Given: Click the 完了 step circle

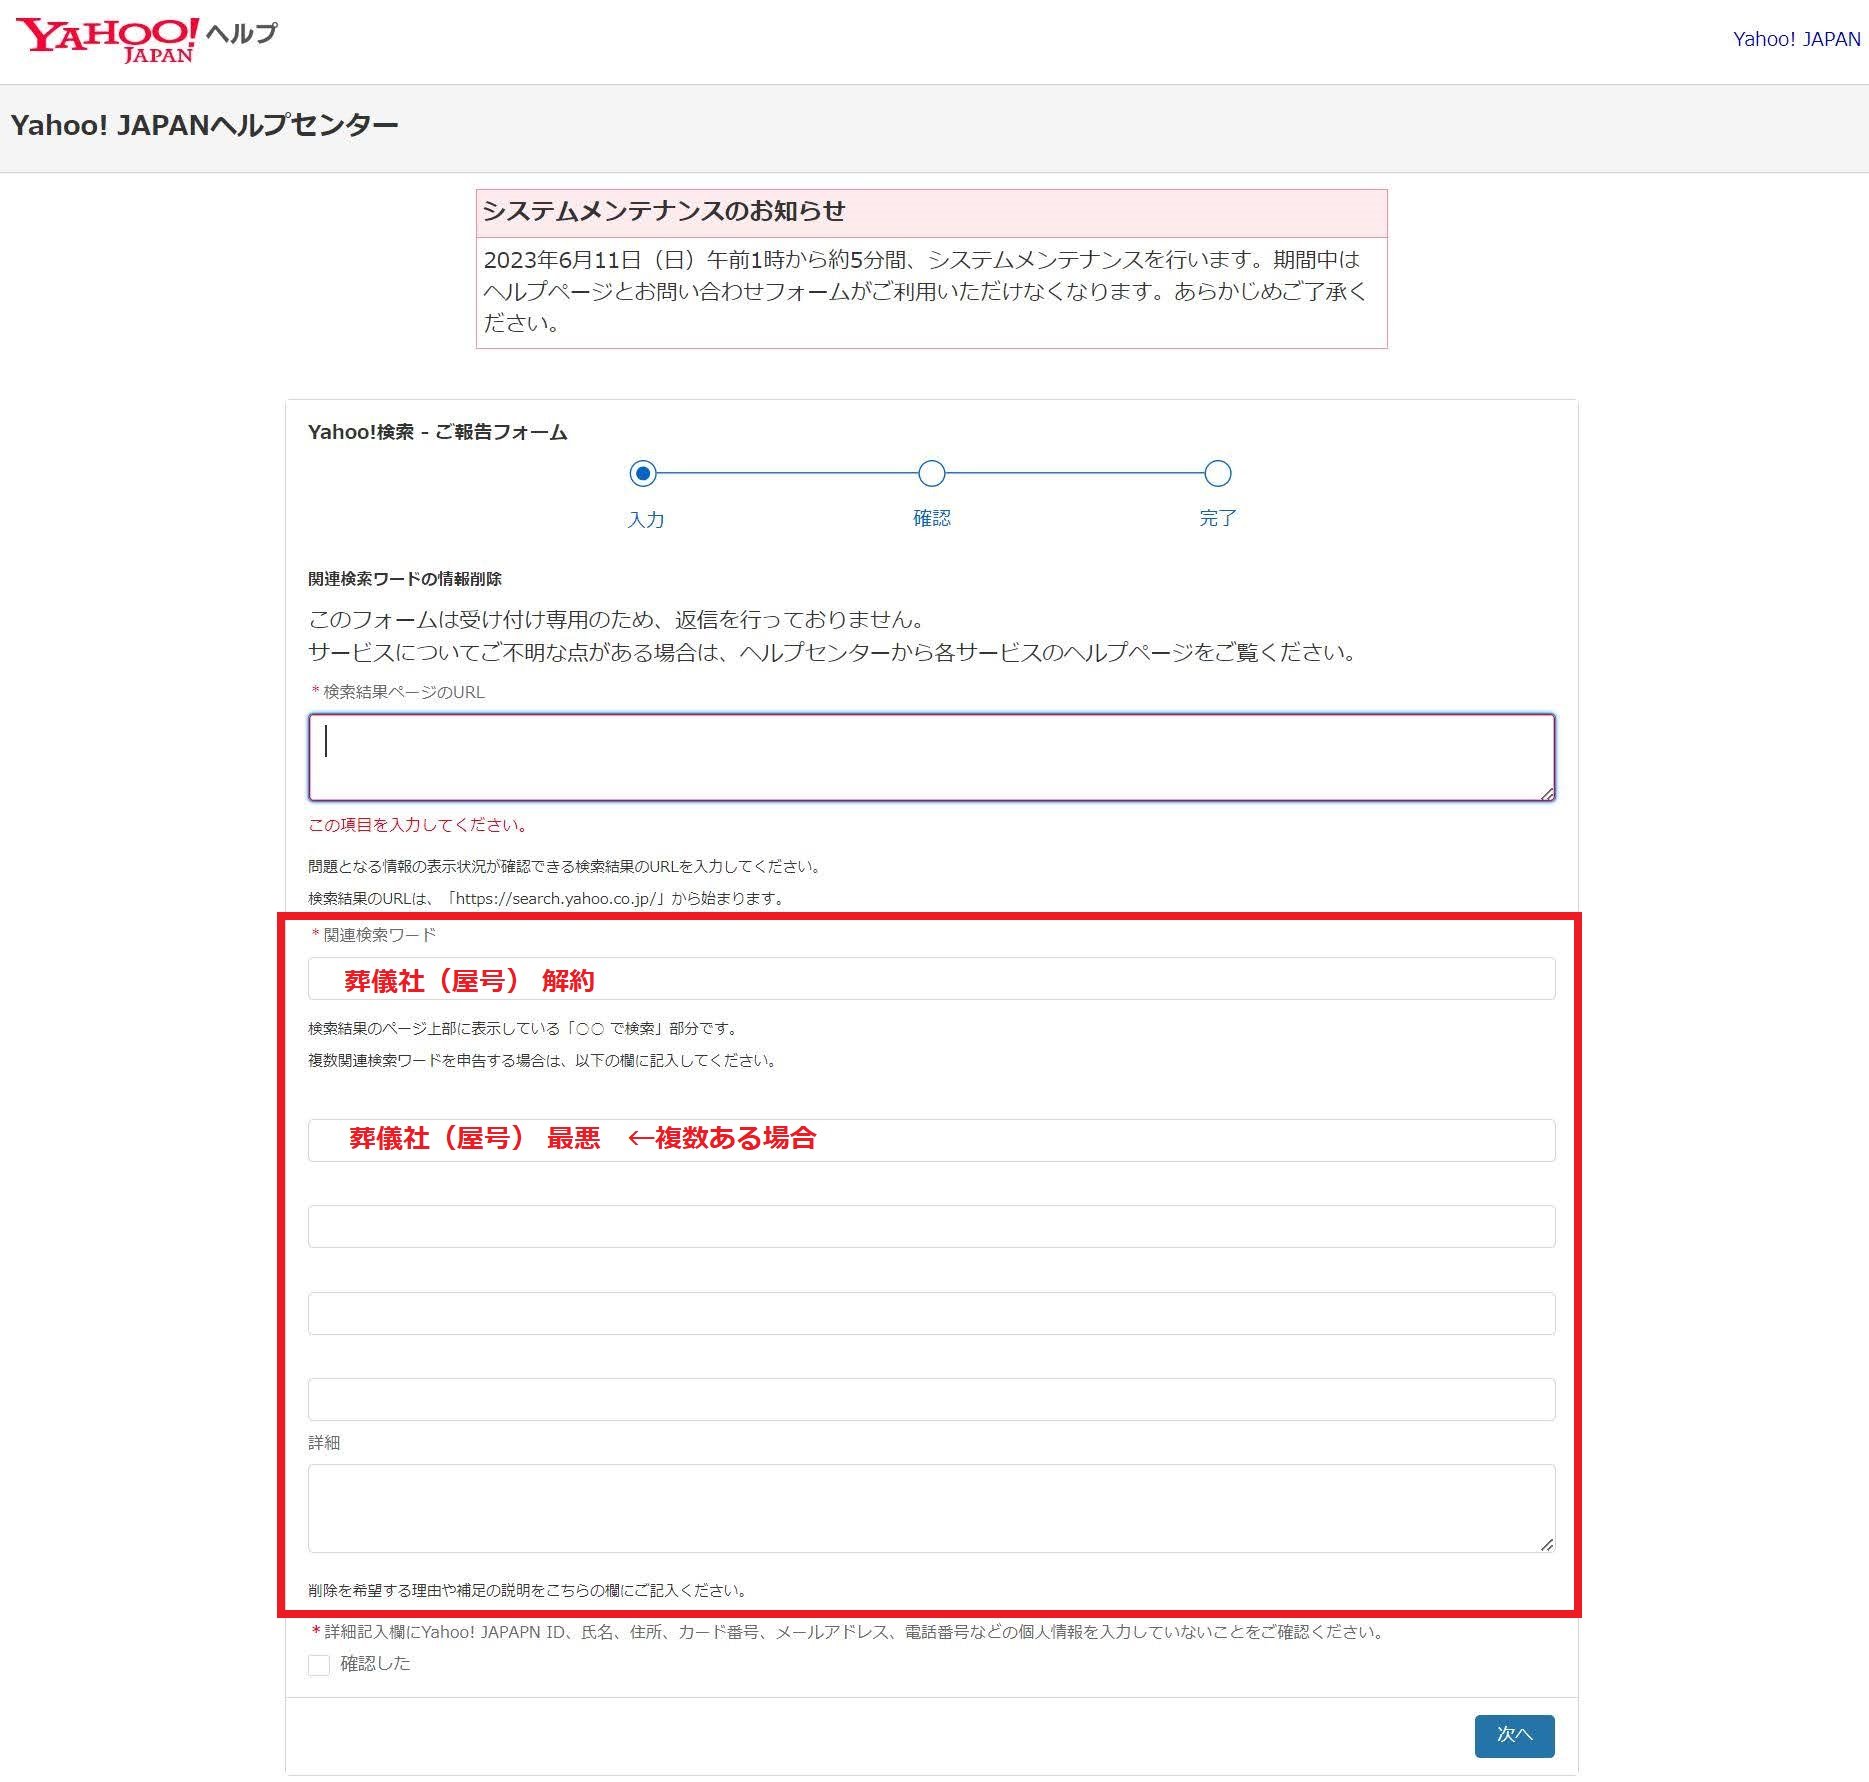Looking at the screenshot, I should [1217, 473].
